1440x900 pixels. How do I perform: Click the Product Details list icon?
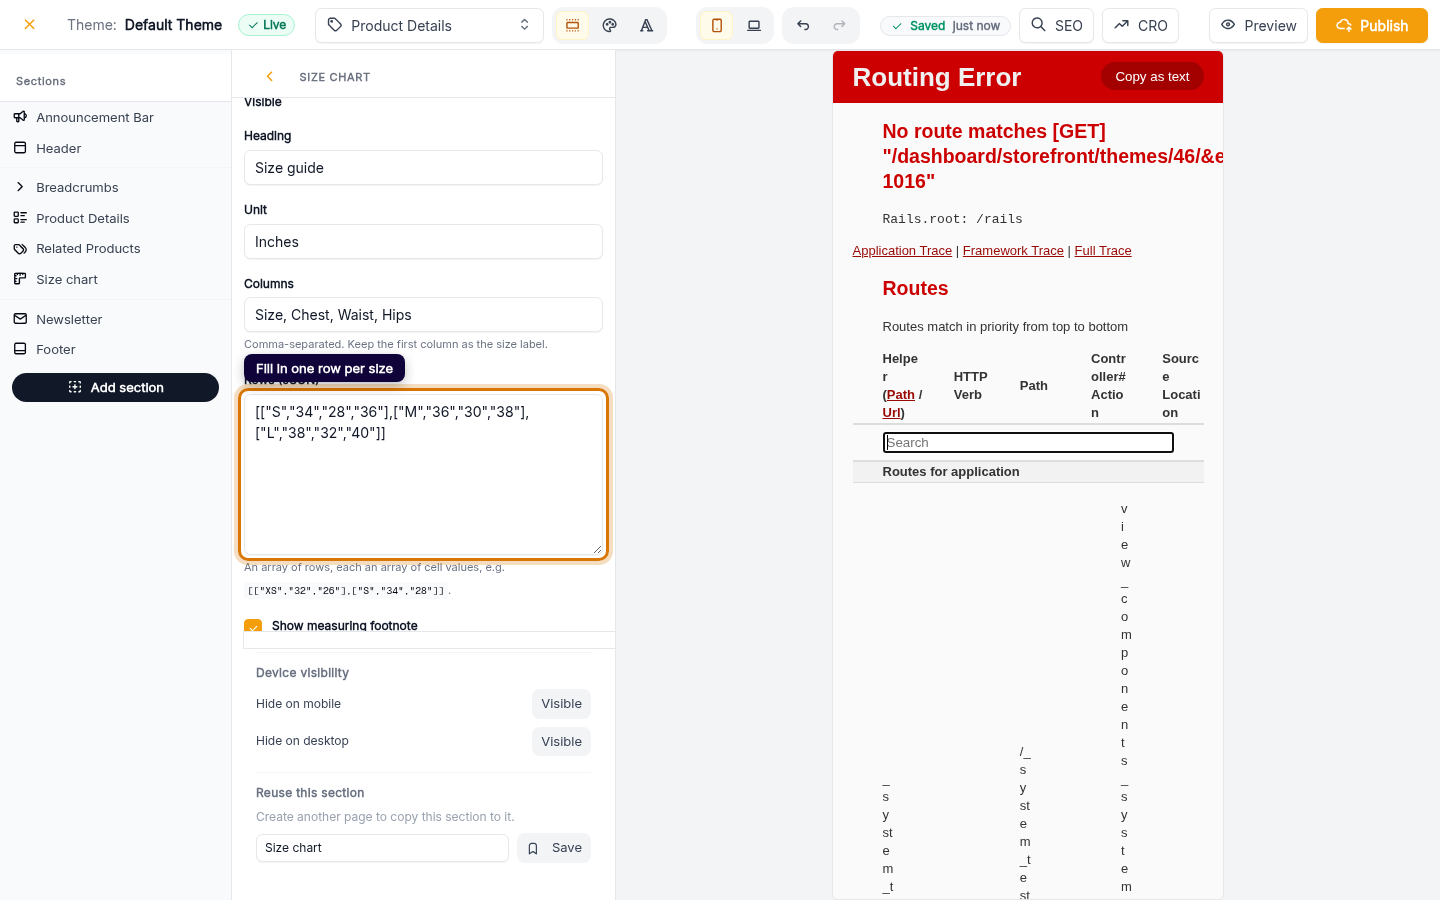pos(20,218)
